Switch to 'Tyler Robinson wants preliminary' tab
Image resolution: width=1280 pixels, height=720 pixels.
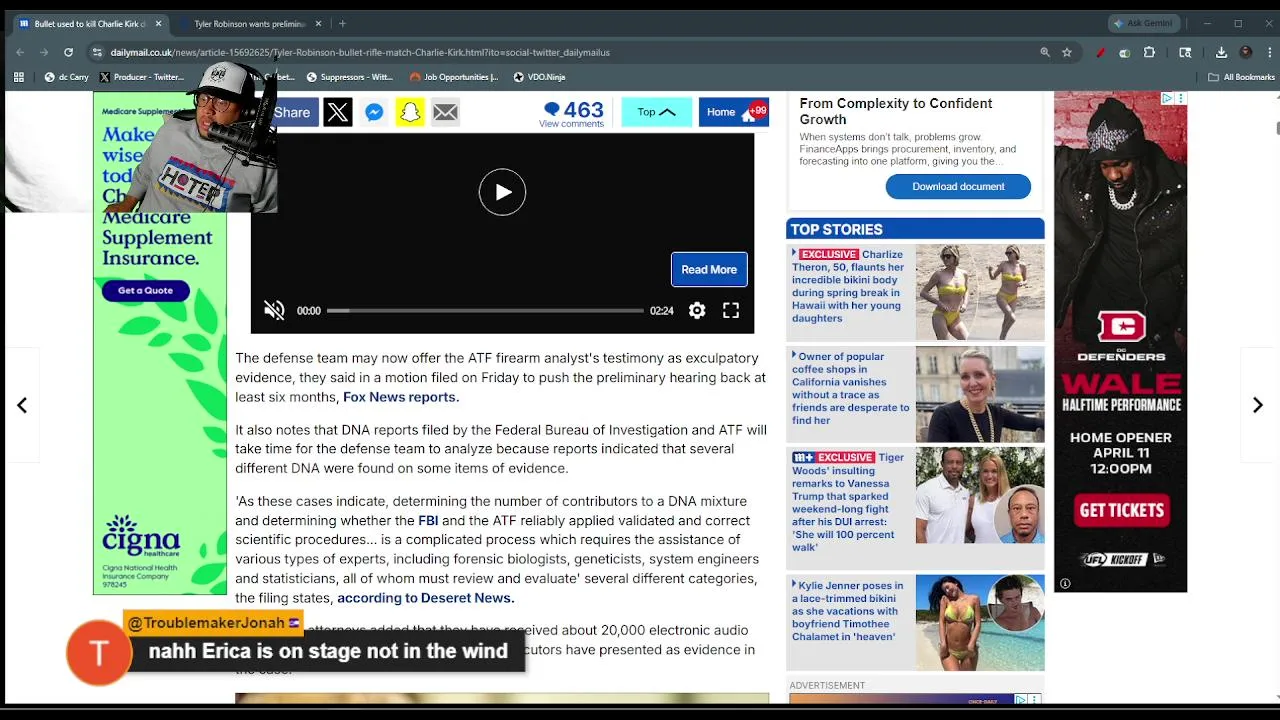[x=250, y=23]
